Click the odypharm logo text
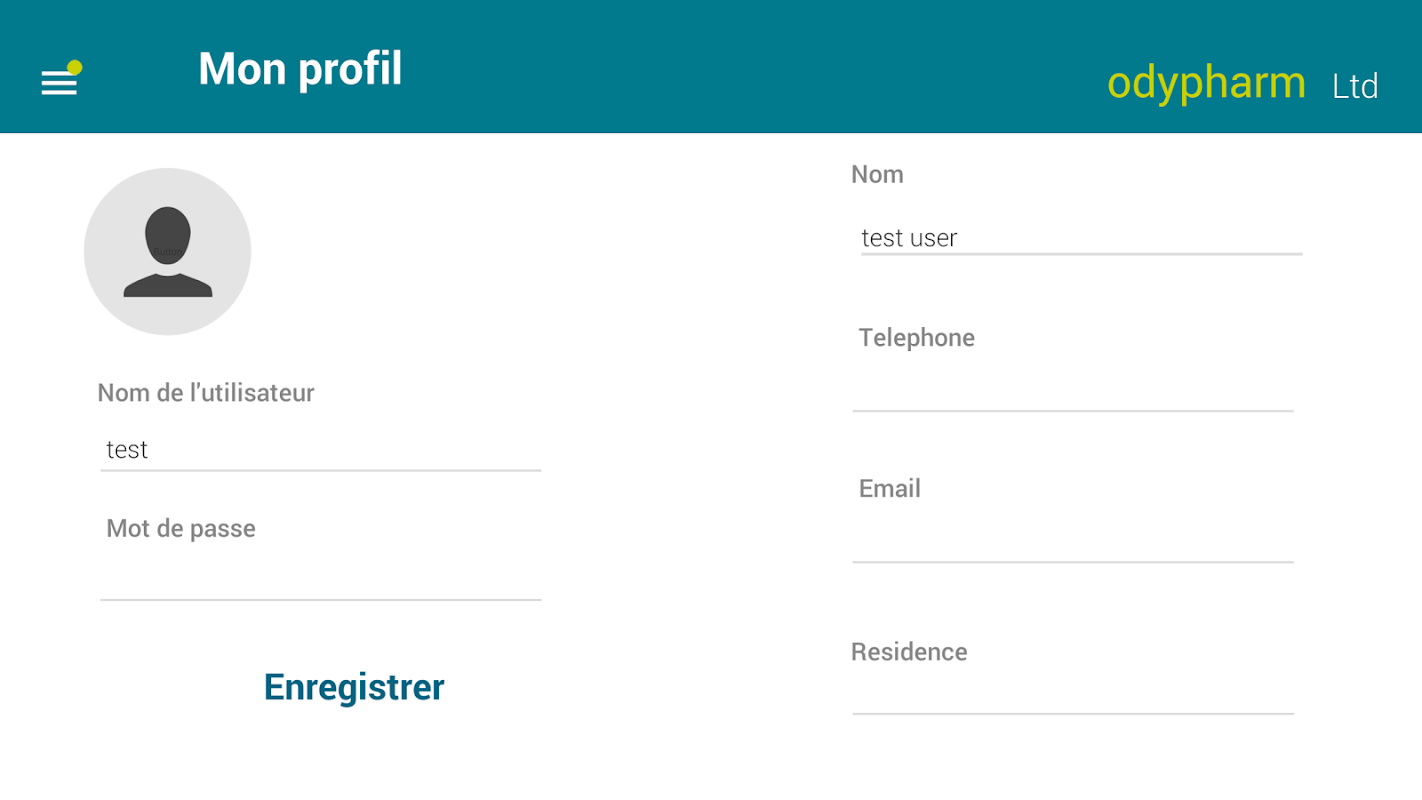 tap(1206, 83)
